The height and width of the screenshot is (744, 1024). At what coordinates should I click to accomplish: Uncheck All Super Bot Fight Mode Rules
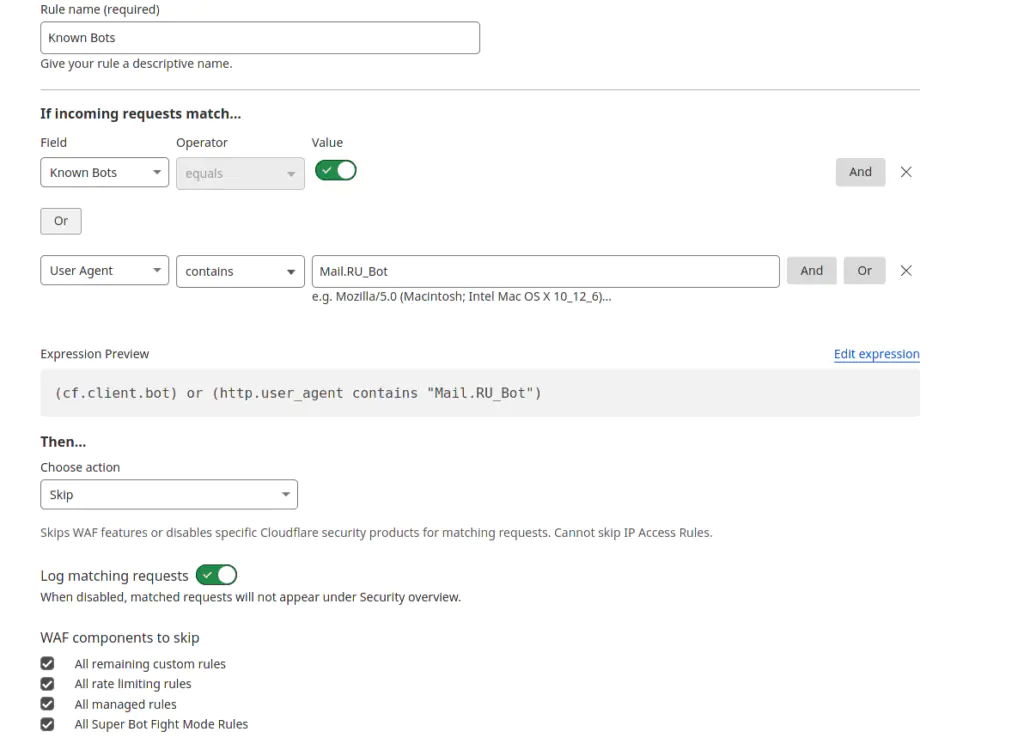(x=47, y=723)
